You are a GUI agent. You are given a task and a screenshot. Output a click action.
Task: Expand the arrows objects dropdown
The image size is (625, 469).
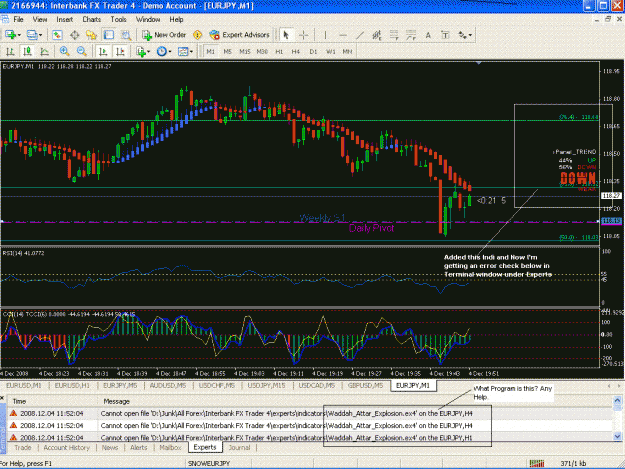pyautogui.click(x=470, y=35)
